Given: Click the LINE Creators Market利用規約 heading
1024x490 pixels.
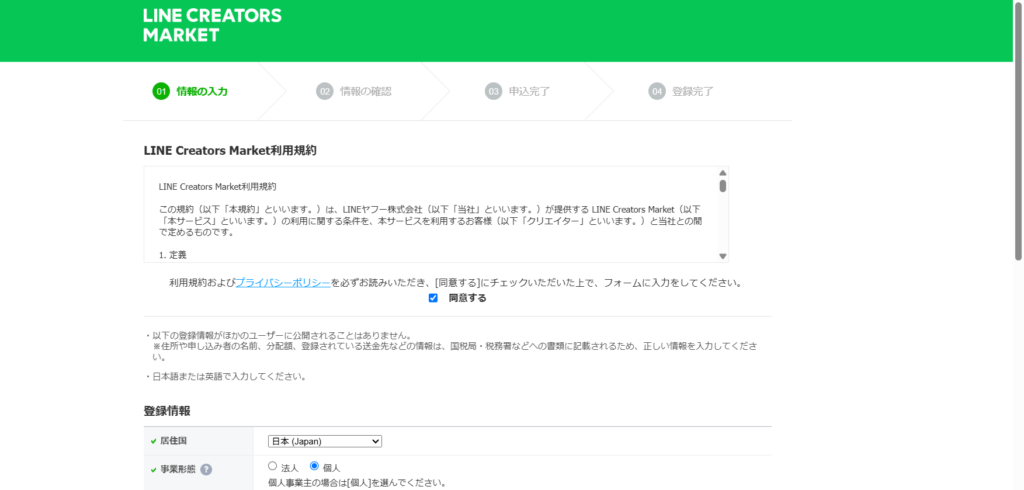Looking at the screenshot, I should point(230,150).
